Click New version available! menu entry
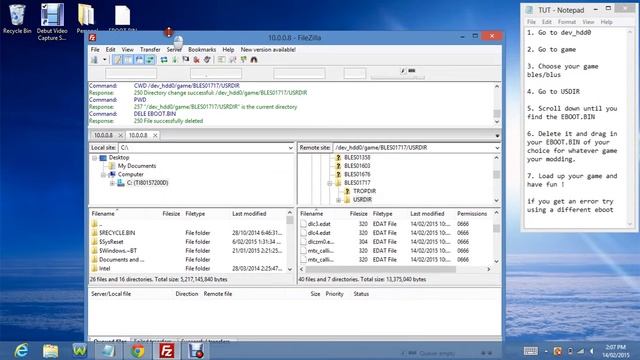 [x=268, y=49]
